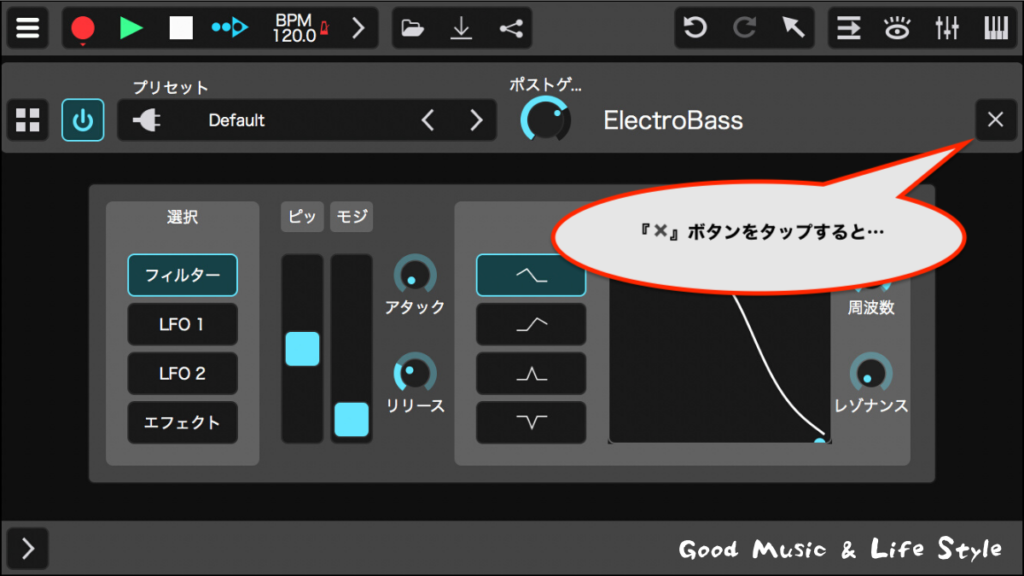The image size is (1024, 576).
Task: Click the metronome icon next to BPM
Action: click(x=324, y=27)
